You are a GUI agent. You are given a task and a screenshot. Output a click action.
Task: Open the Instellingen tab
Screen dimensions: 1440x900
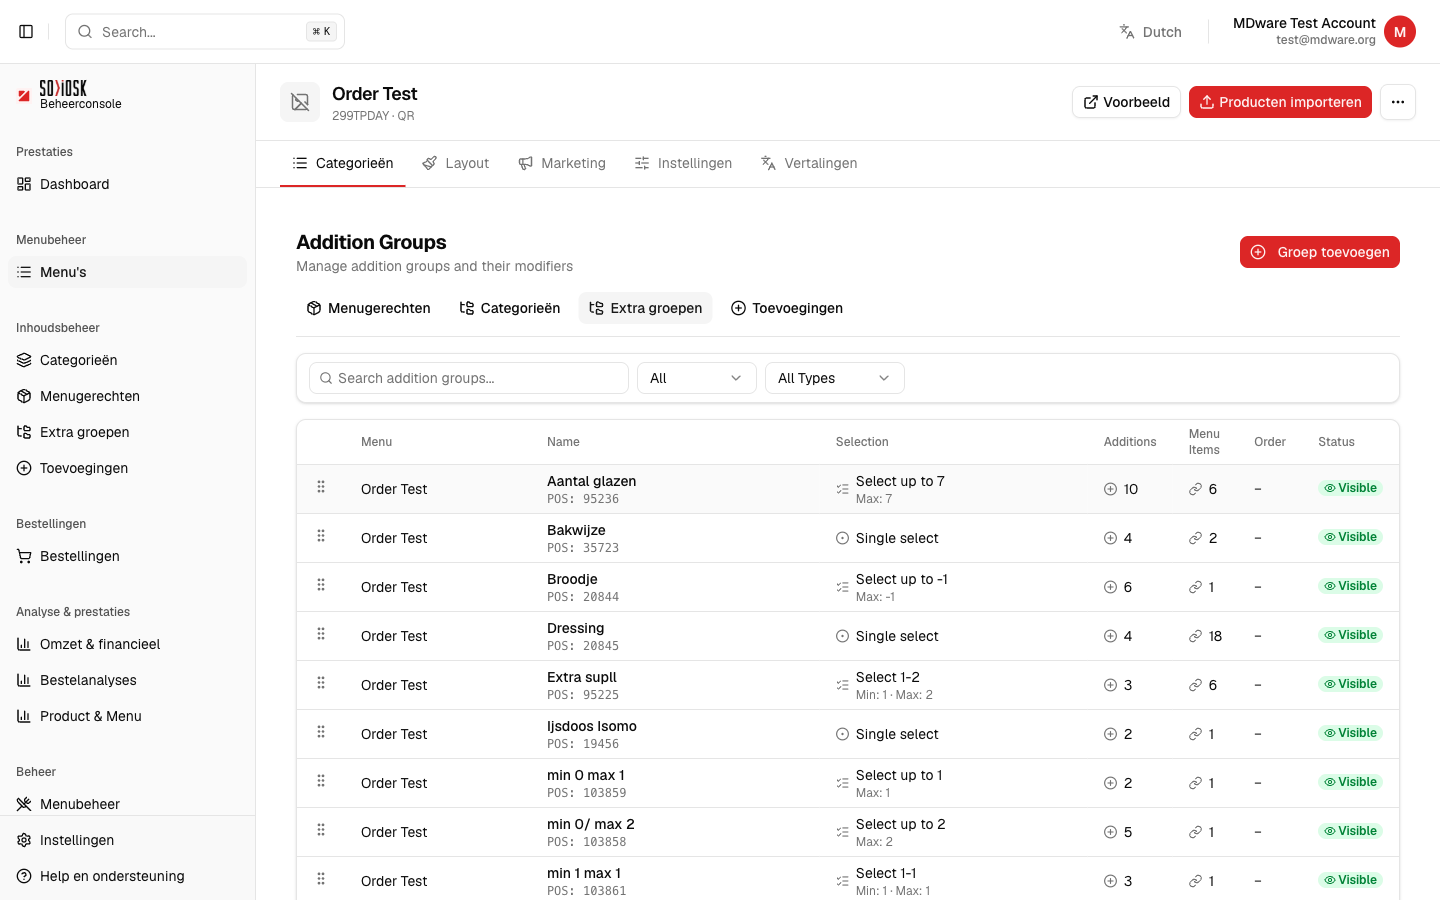point(683,163)
